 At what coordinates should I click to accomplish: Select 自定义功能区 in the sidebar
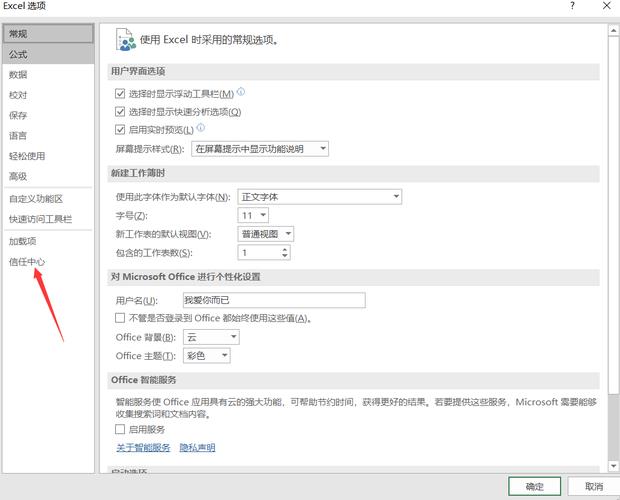(x=36, y=199)
